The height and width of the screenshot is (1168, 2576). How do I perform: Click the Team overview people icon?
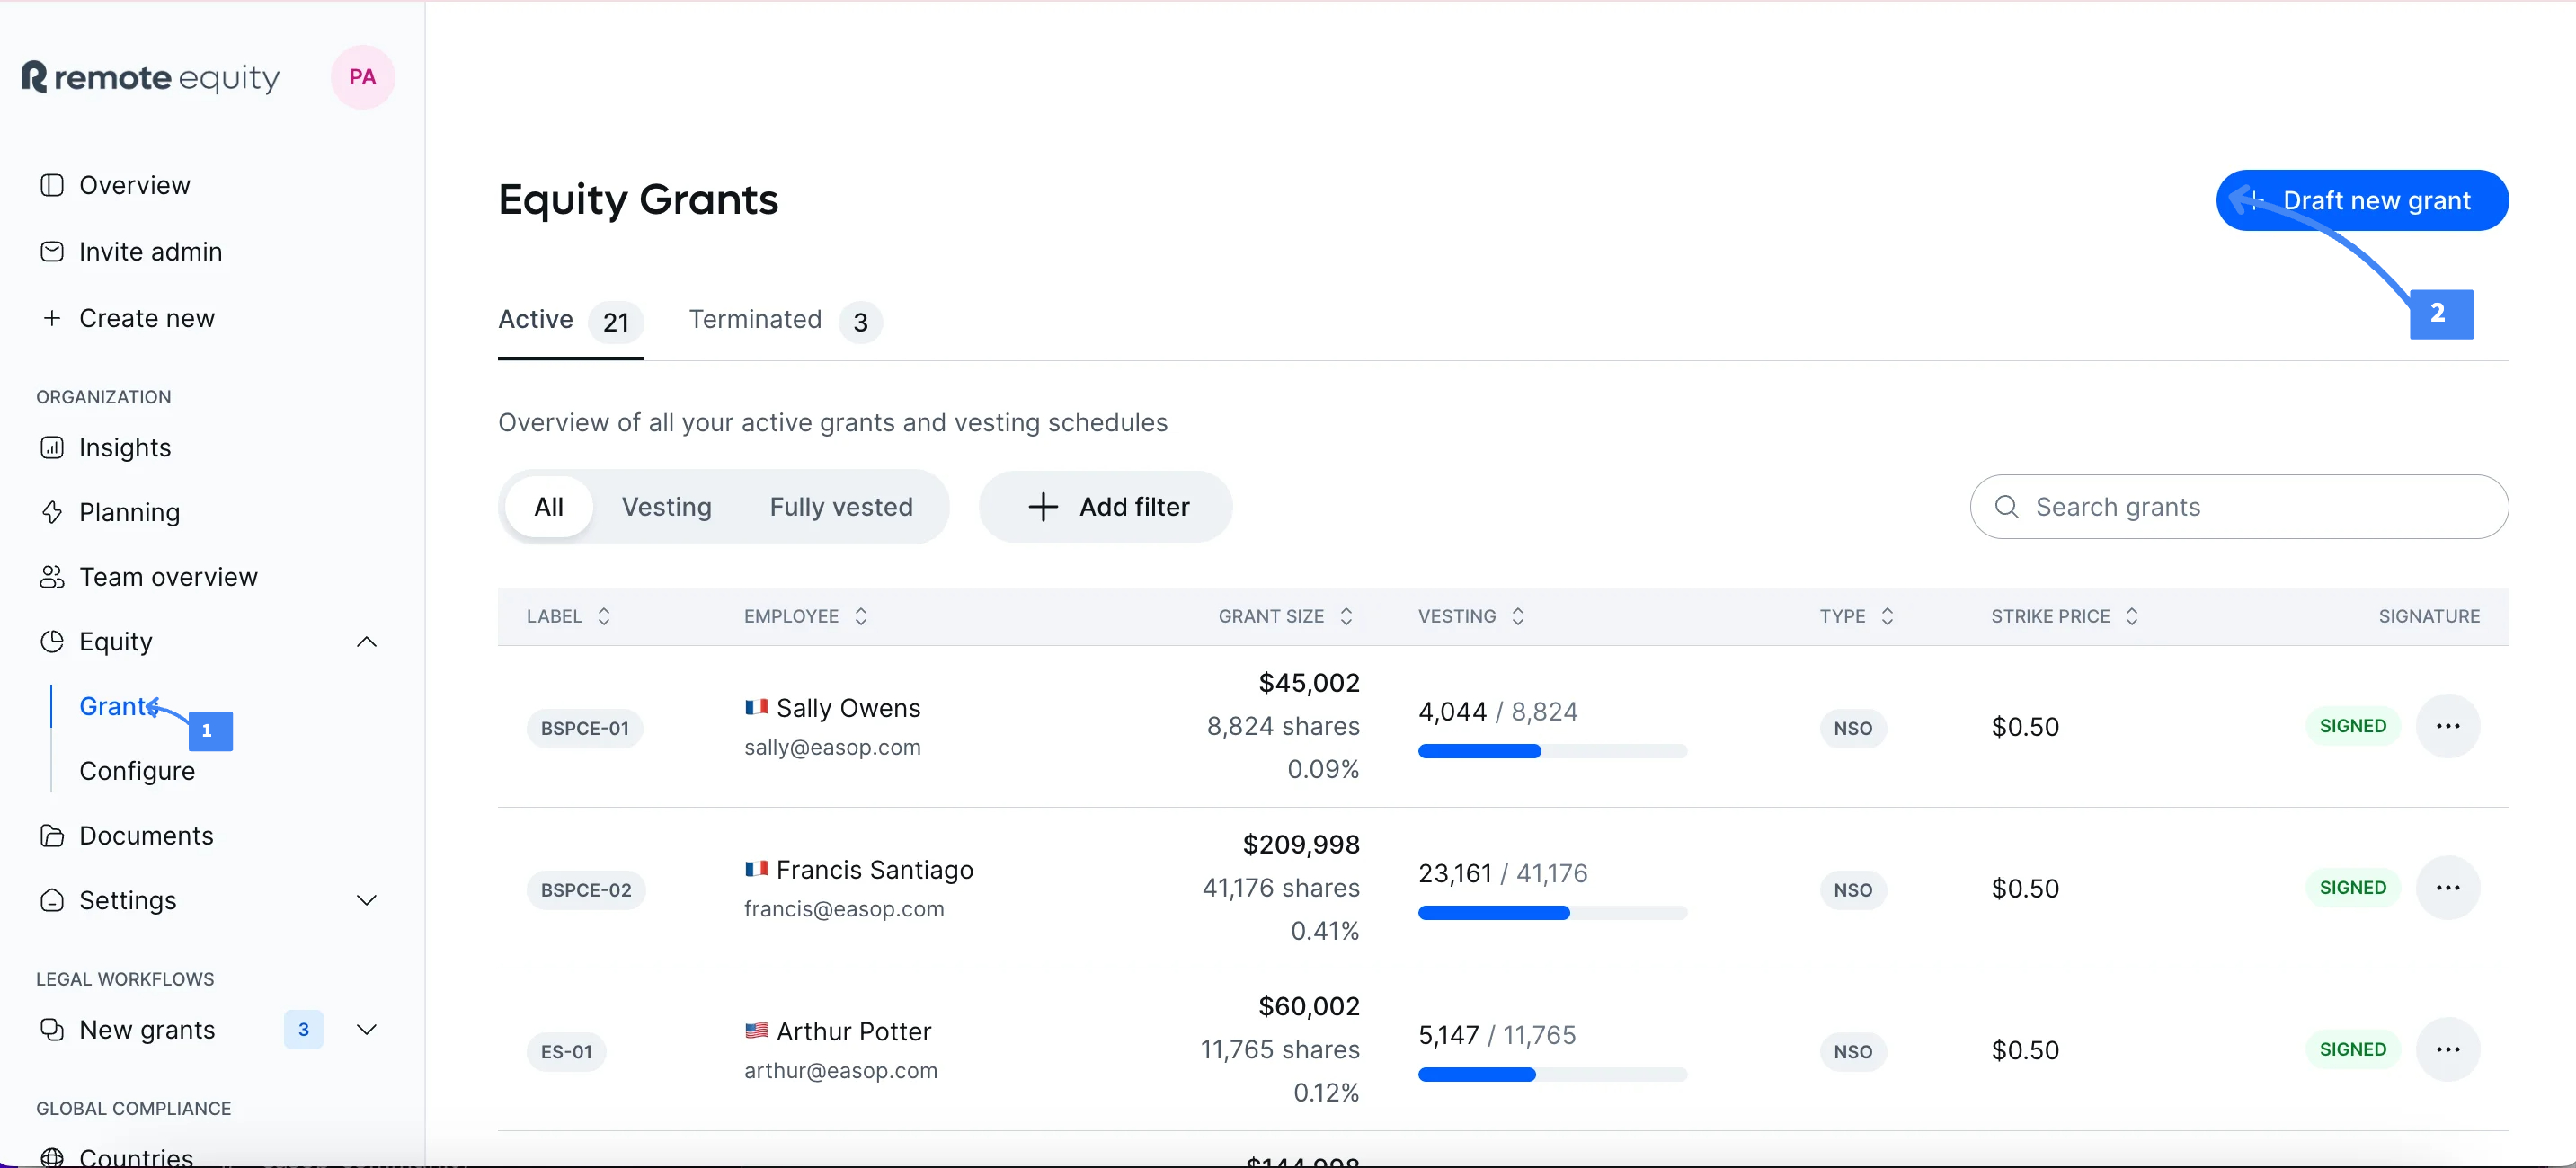coord(52,578)
